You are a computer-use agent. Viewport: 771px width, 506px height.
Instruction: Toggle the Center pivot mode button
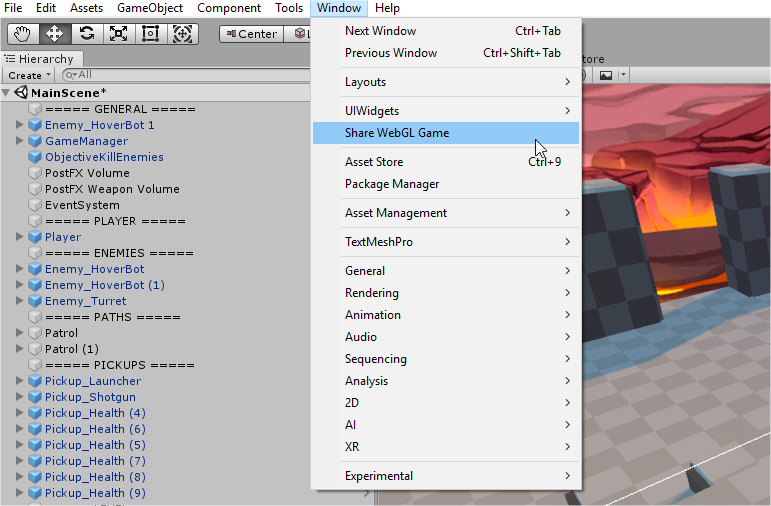tap(249, 34)
